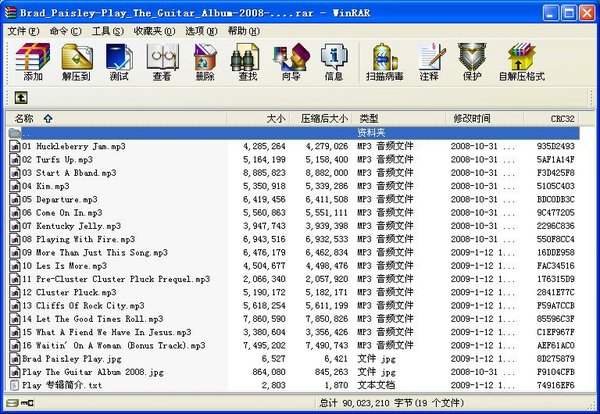Sort by 类型 column header
This screenshot has width=600, height=414.
(x=399, y=119)
